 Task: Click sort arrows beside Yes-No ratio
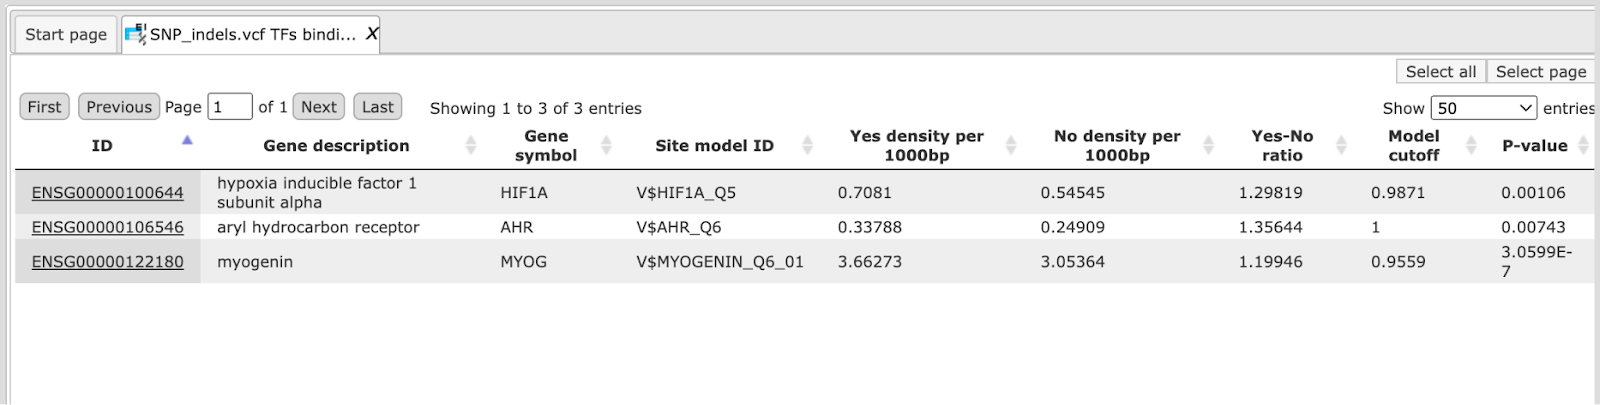[x=1342, y=146]
